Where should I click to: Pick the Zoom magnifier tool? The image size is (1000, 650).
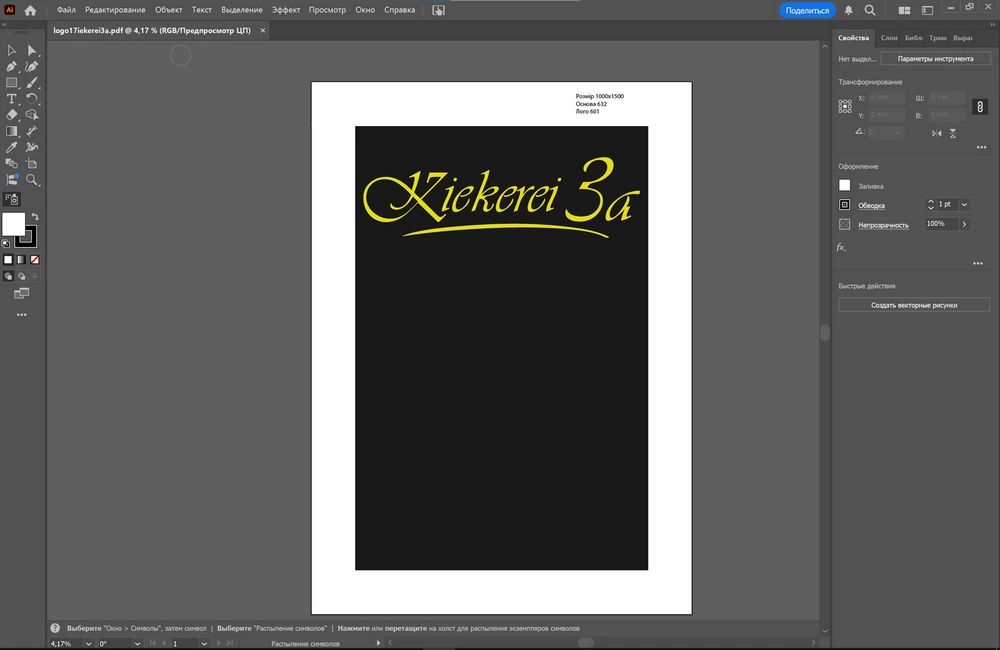point(32,180)
